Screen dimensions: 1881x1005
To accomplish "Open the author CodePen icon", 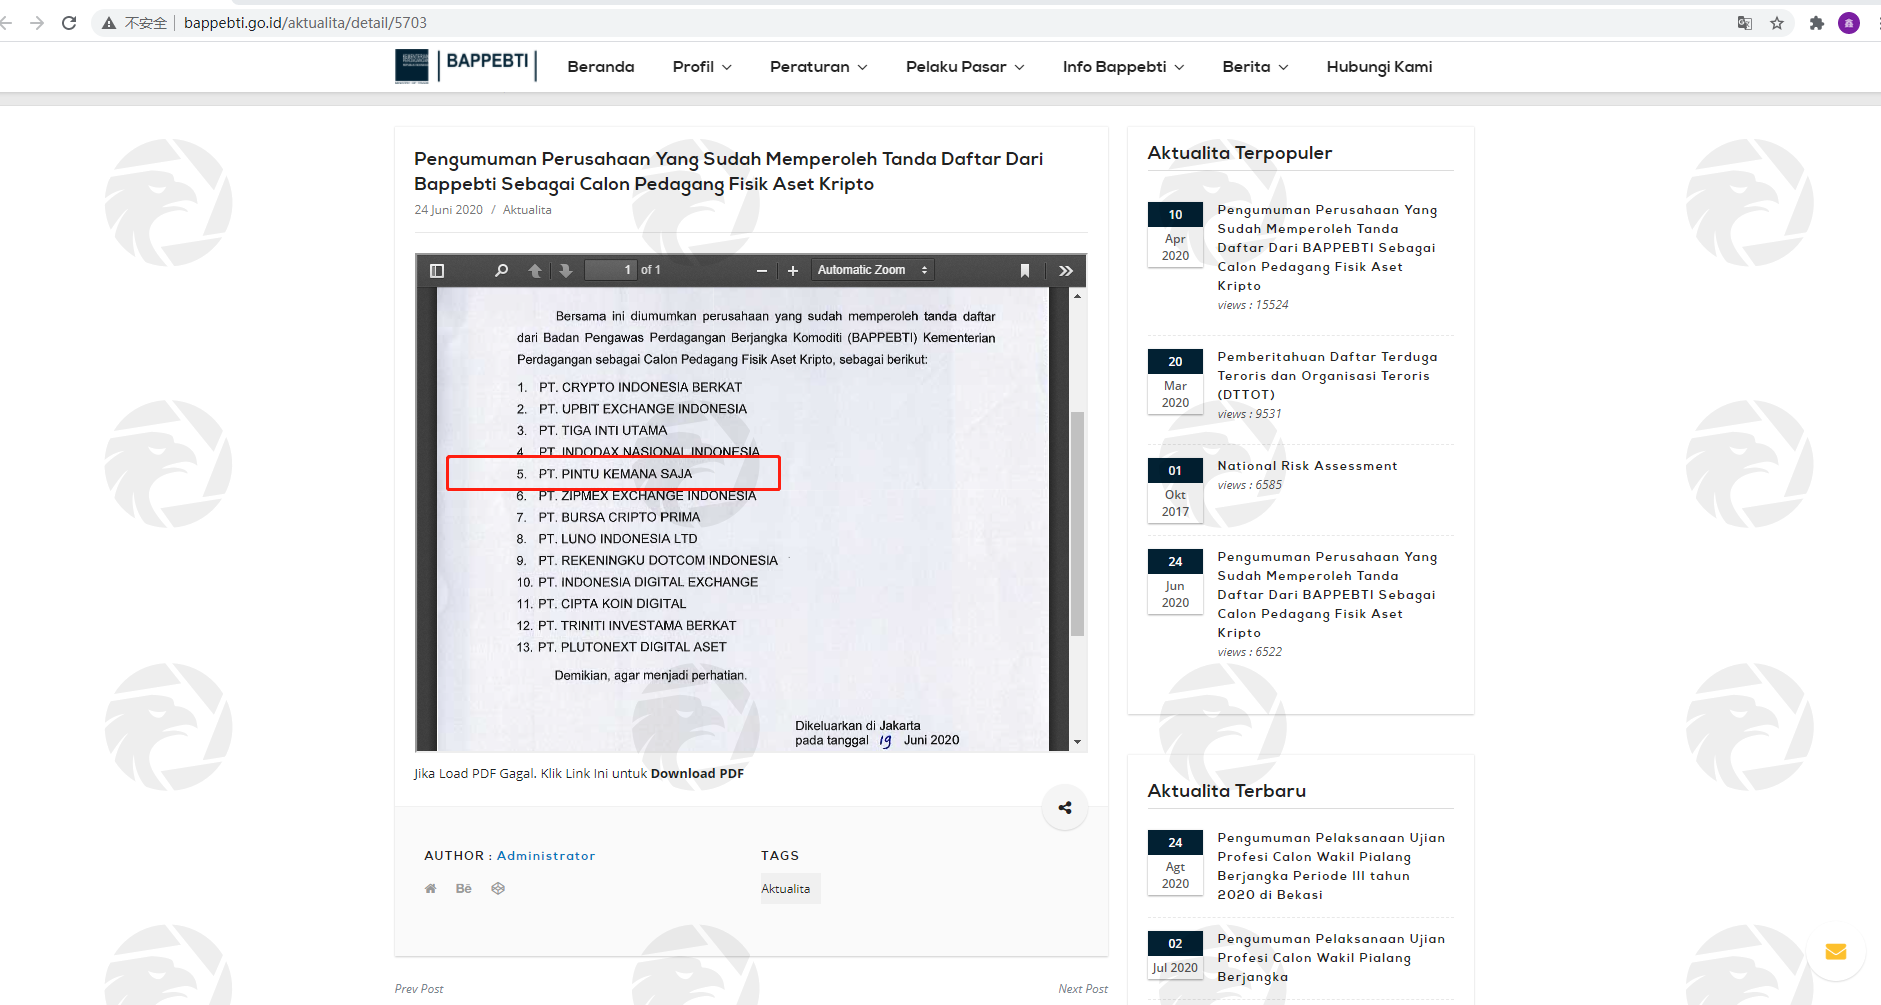I will coord(498,888).
